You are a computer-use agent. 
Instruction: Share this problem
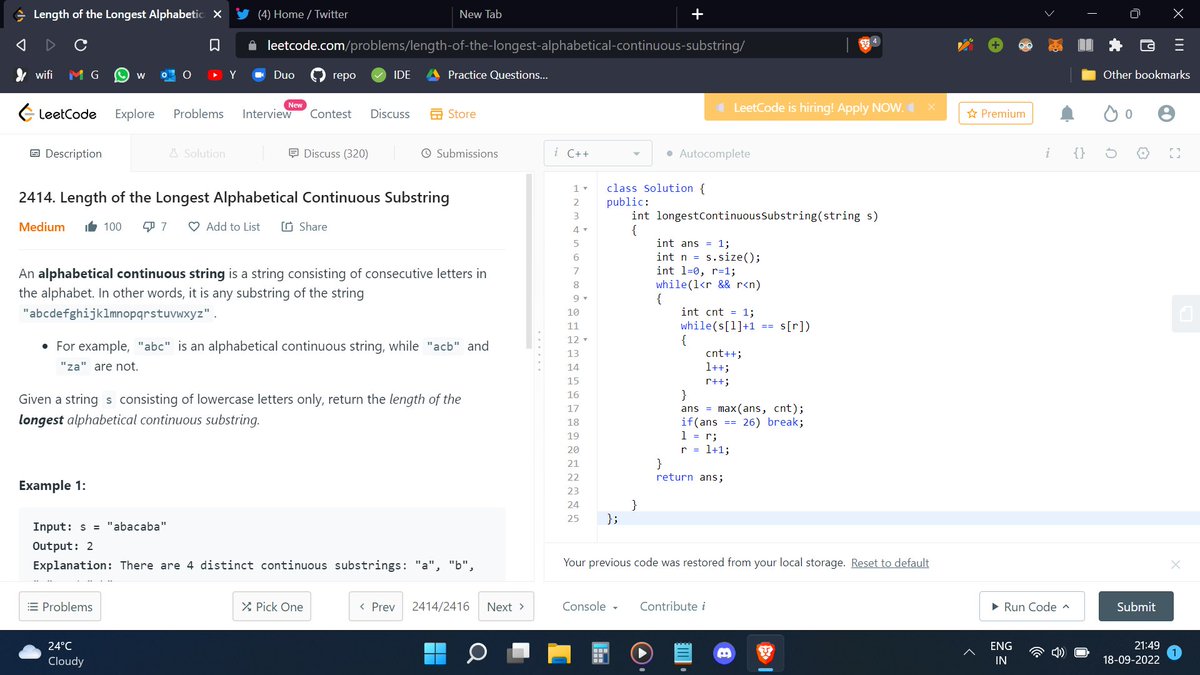304,227
